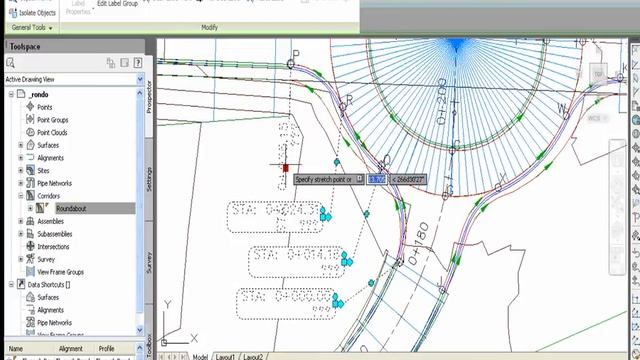640x360 pixels.
Task: Click the Point Clouds tree icon
Action: [30, 132]
